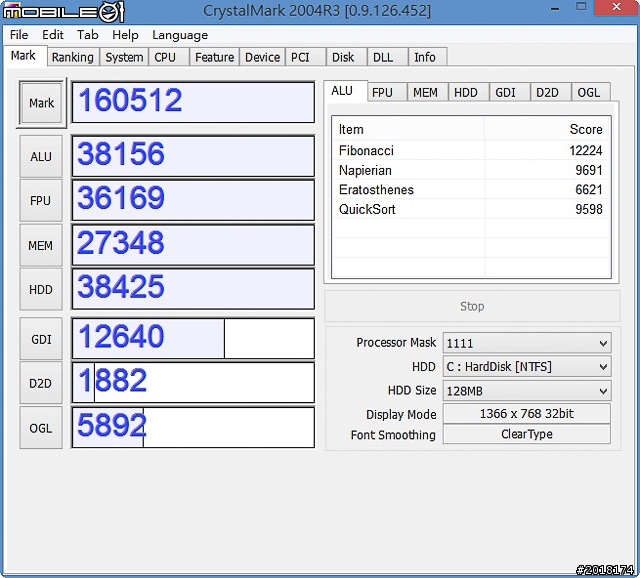This screenshot has height=578, width=640.
Task: Select the GDI results sub-tab
Action: (509, 92)
